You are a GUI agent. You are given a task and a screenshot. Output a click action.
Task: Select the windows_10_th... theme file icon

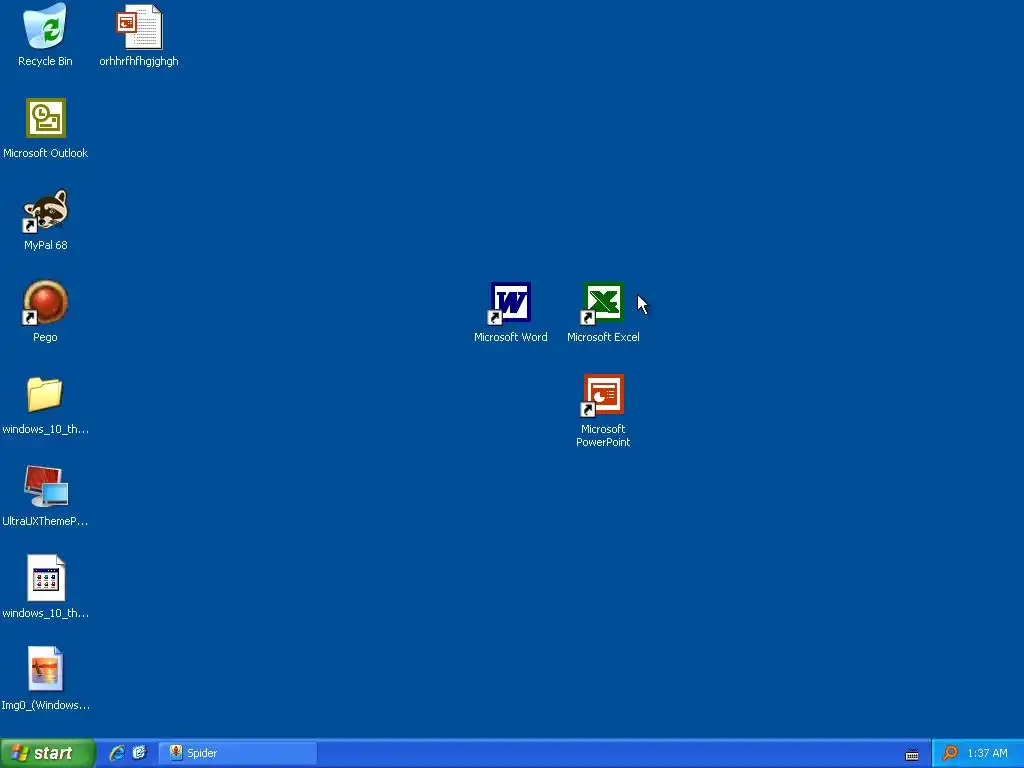[46, 578]
